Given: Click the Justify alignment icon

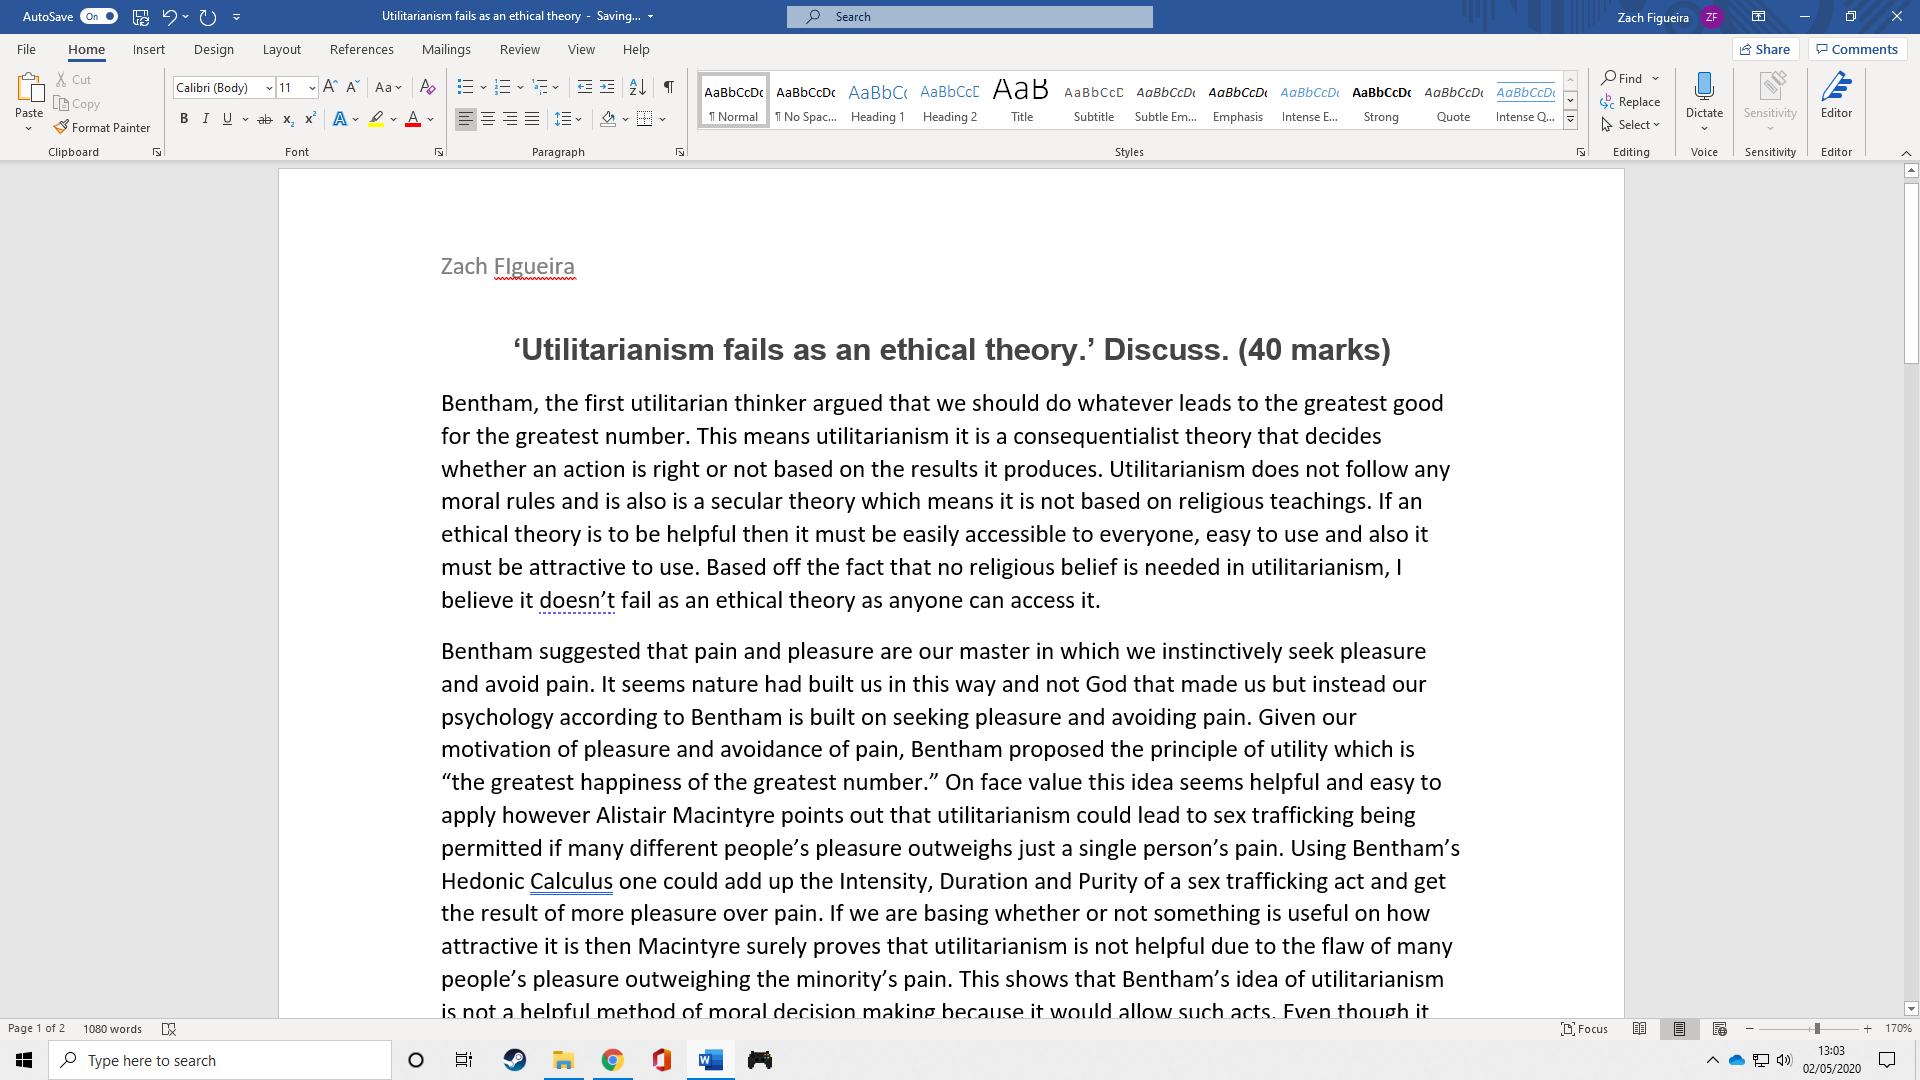Looking at the screenshot, I should (532, 119).
